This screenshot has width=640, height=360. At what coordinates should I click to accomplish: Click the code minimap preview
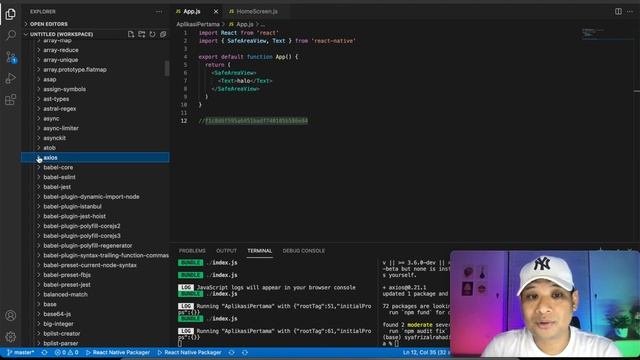coord(607,33)
